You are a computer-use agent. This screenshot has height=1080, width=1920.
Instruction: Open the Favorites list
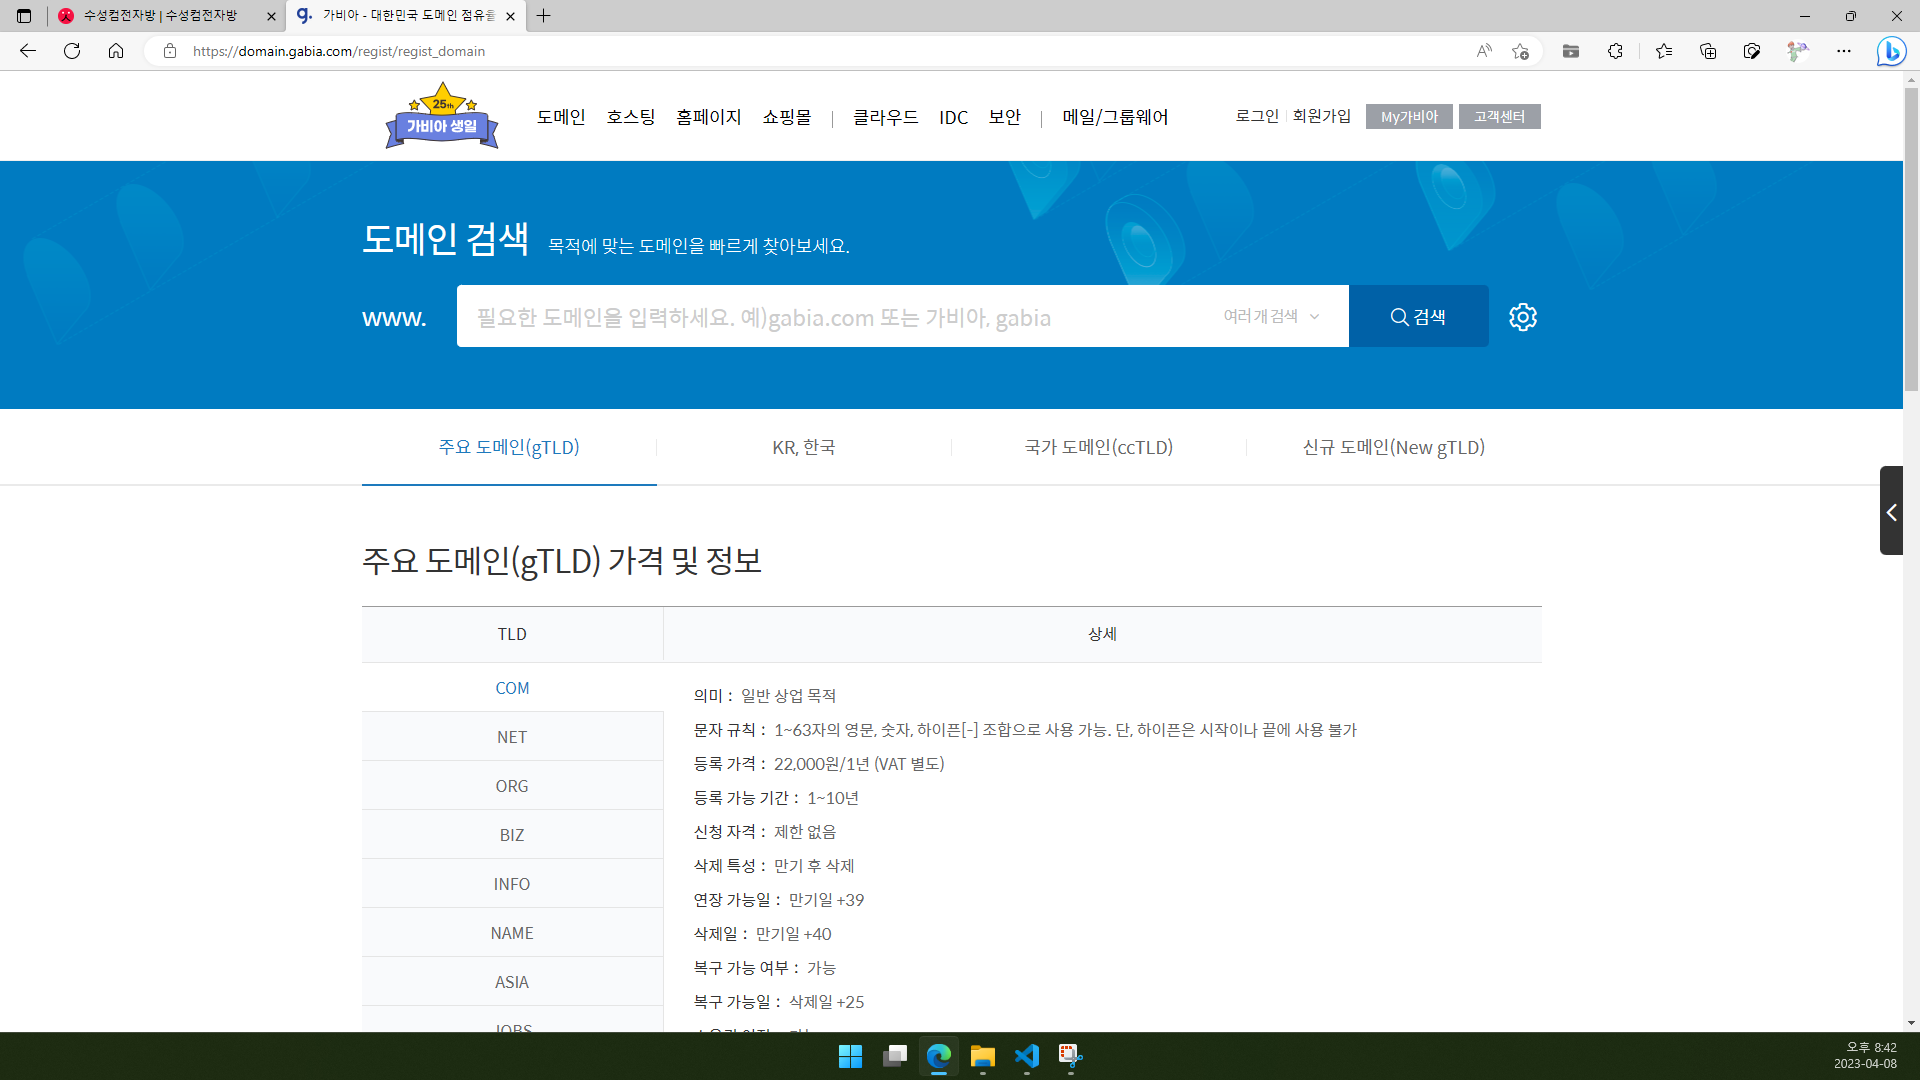[x=1664, y=51]
